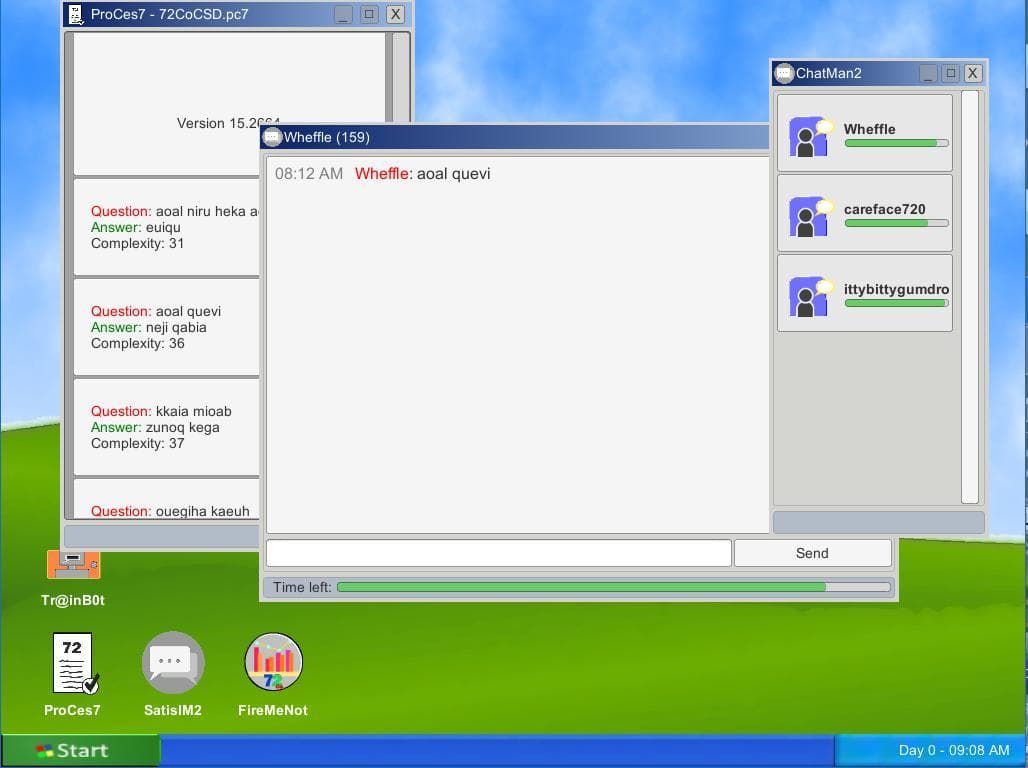
Task: Focus the chat message input field
Action: click(498, 553)
